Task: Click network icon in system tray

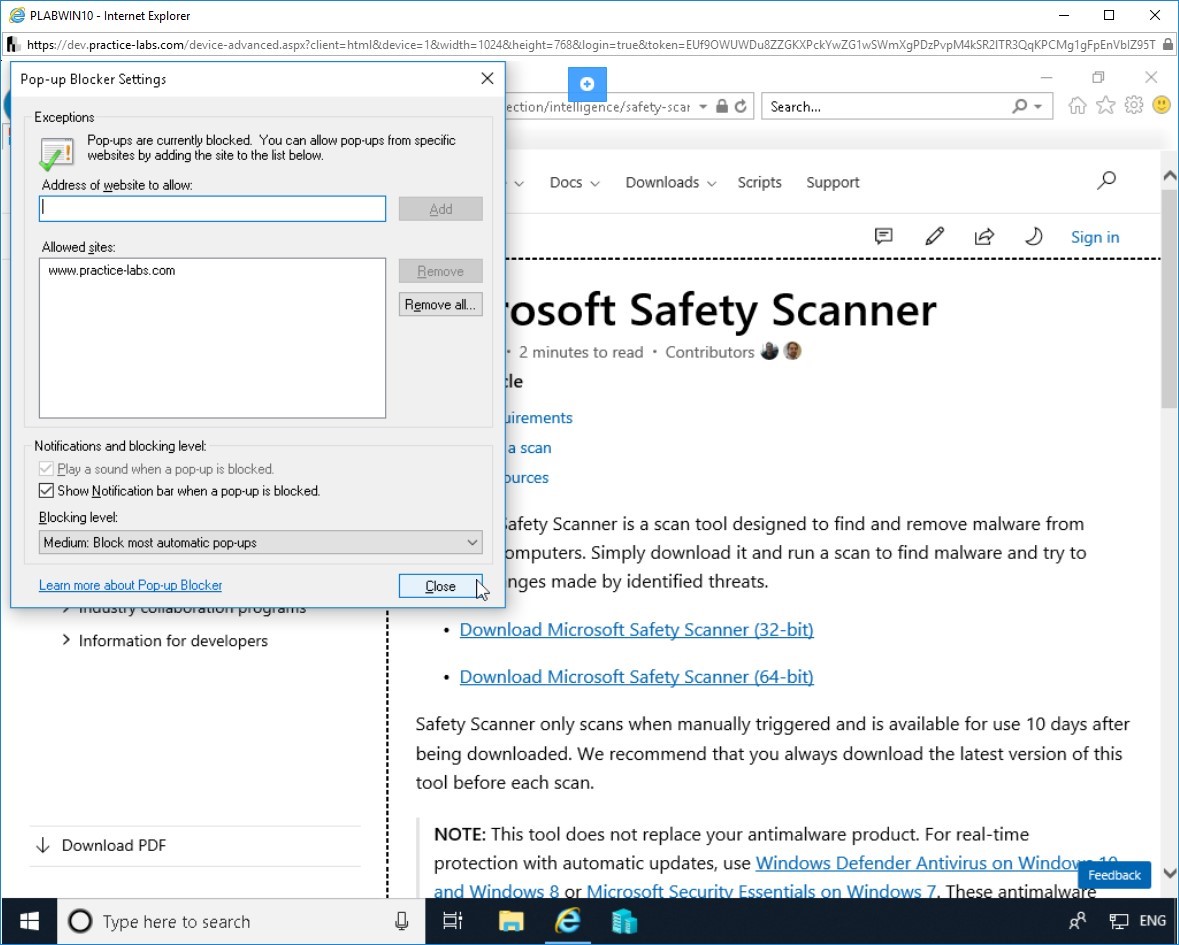Action: (x=1119, y=921)
